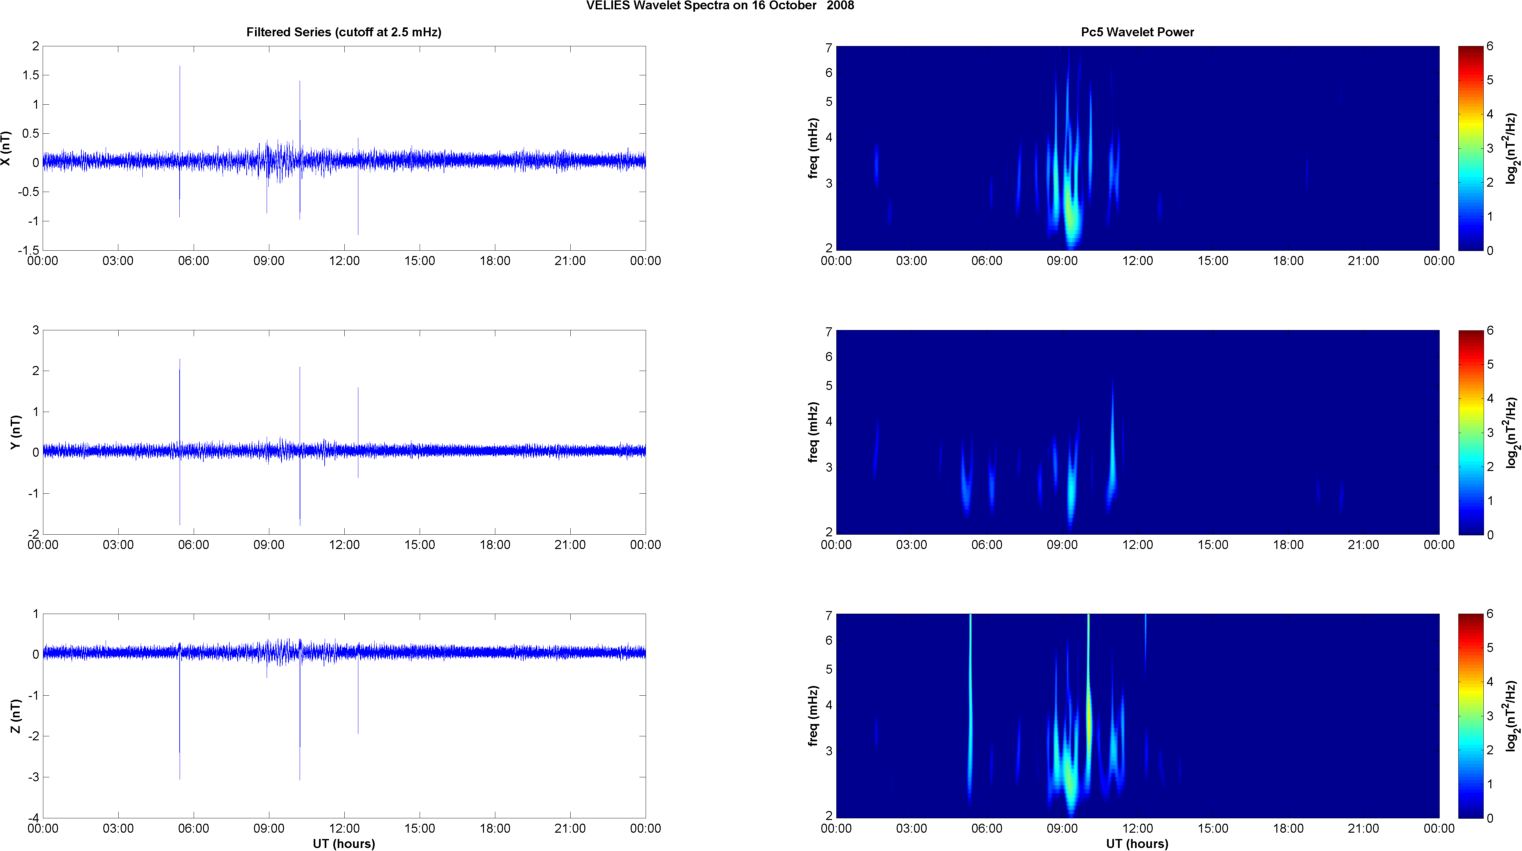Click the 'Filtered Series (cutoff at 2.5 mHz)' heading
1522x851 pixels.
point(344,32)
